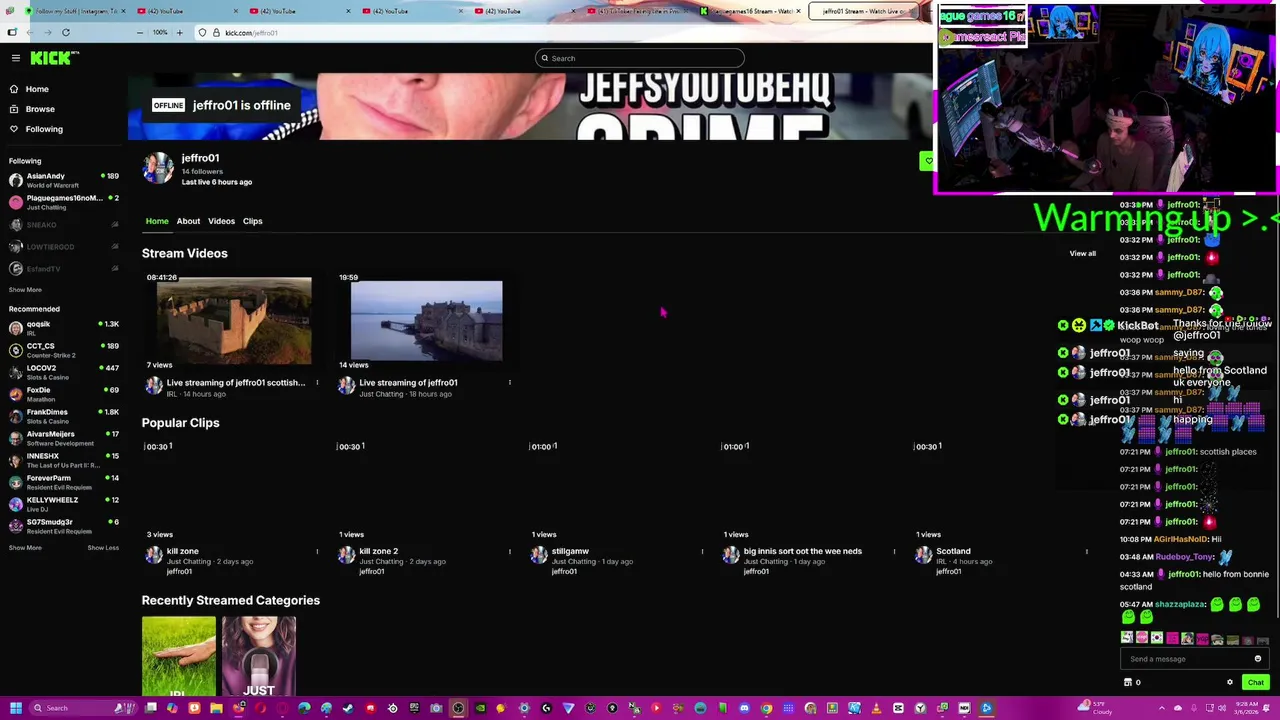Open Windows Start menu
The image size is (1280, 720).
15,708
